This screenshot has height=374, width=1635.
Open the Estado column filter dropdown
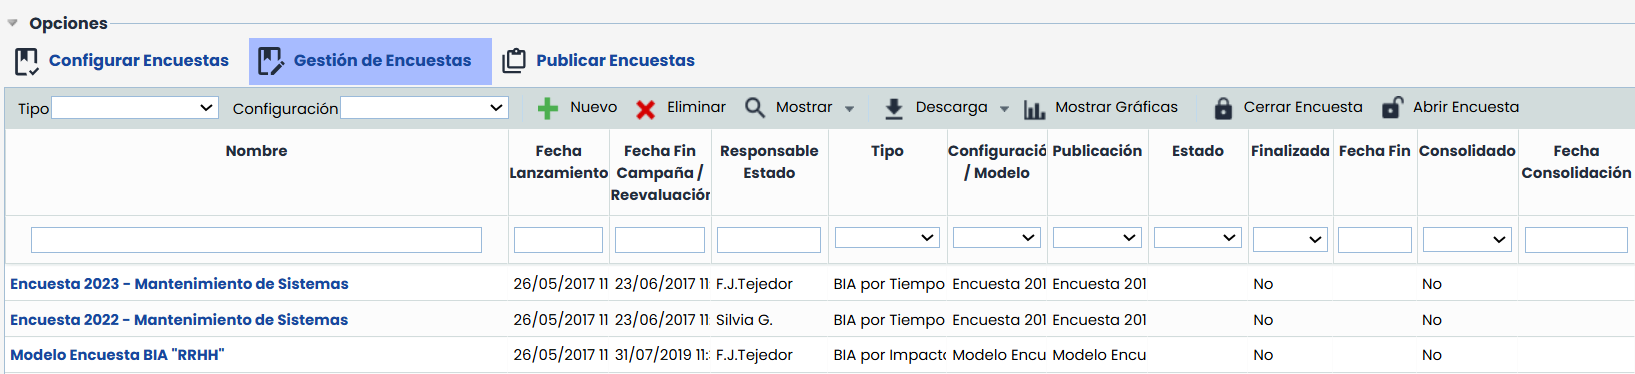[x=1198, y=238]
